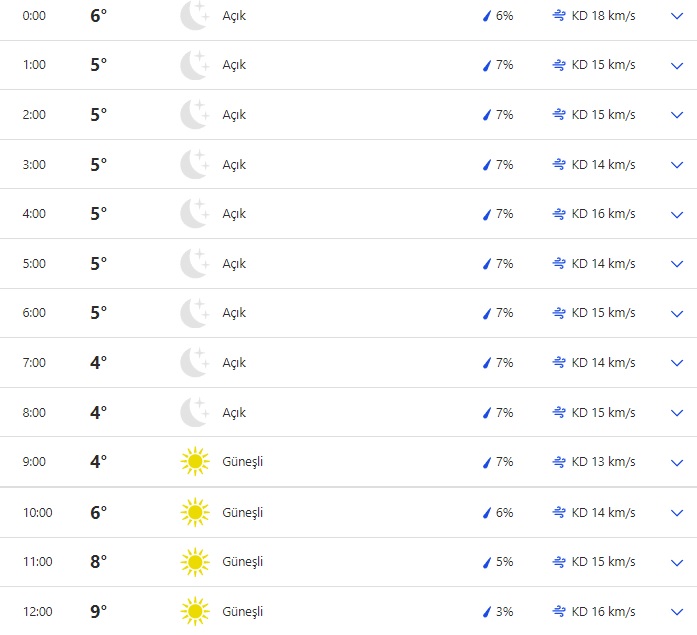This screenshot has height=635, width=697.
Task: Click the 8° temperature at 11:00
Action: (x=98, y=562)
